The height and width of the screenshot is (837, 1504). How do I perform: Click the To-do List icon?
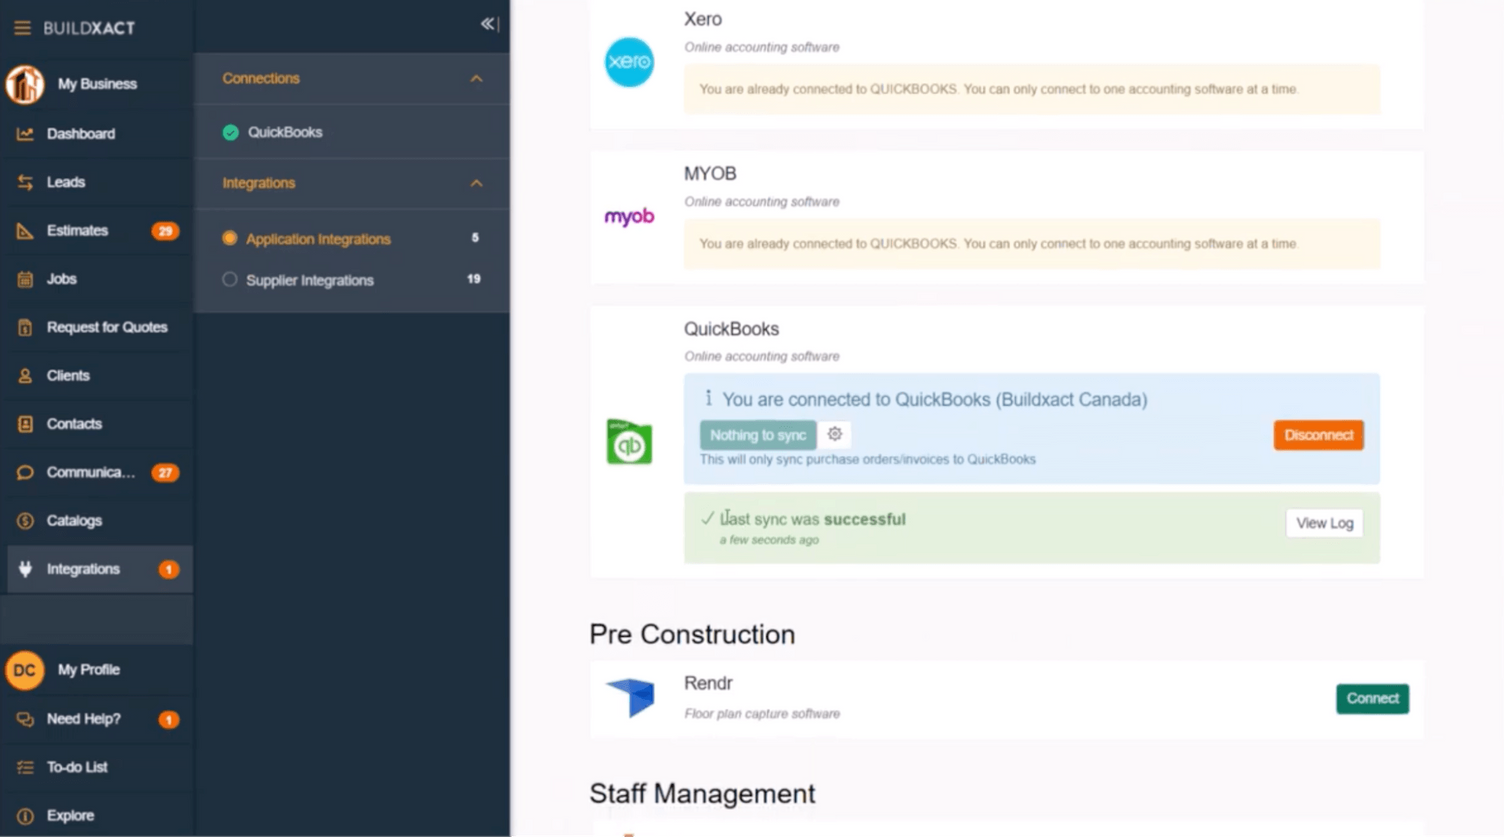[x=25, y=767]
